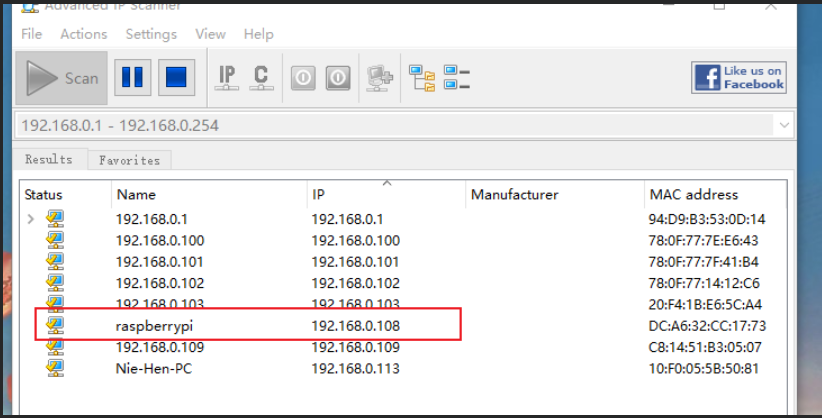The width and height of the screenshot is (822, 418).
Task: Select the raspberrypi device name
Action: [x=154, y=326]
